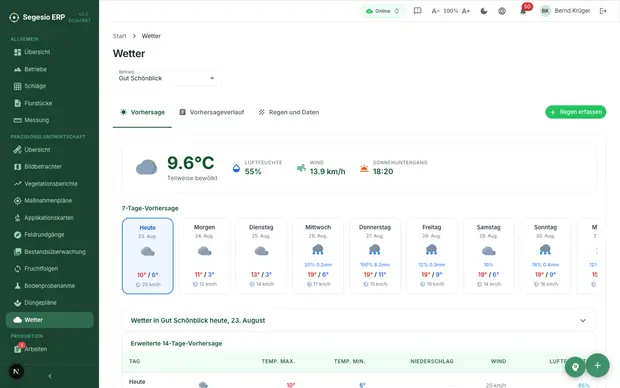Open Bodenprobenahme

[x=49, y=286]
